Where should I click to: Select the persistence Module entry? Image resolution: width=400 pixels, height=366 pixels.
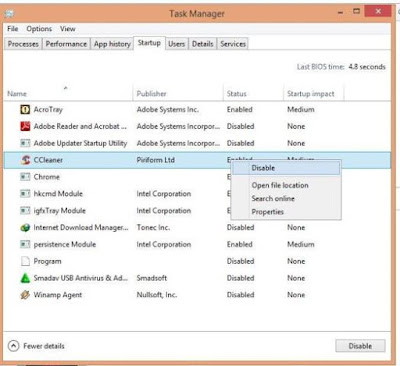click(65, 244)
